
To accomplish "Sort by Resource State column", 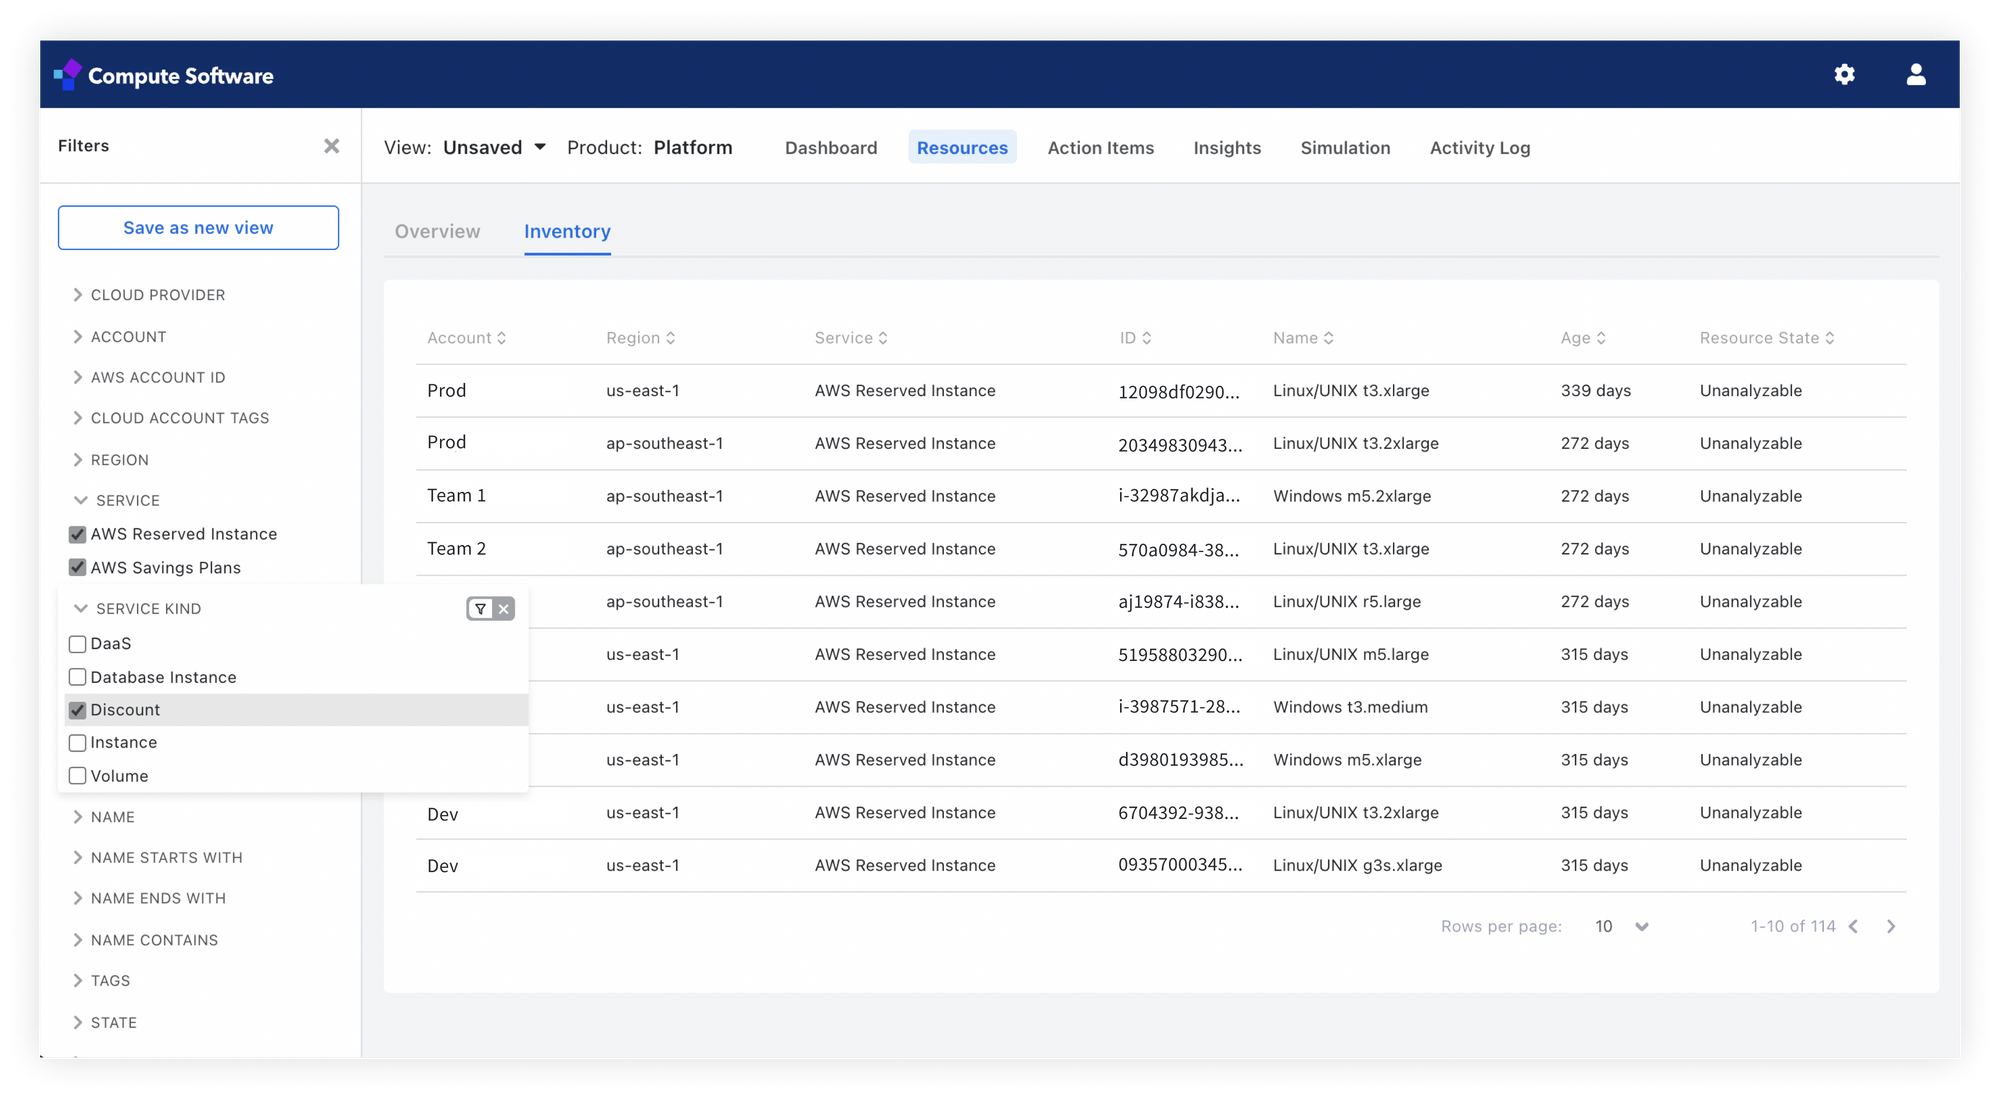I will tap(1766, 338).
